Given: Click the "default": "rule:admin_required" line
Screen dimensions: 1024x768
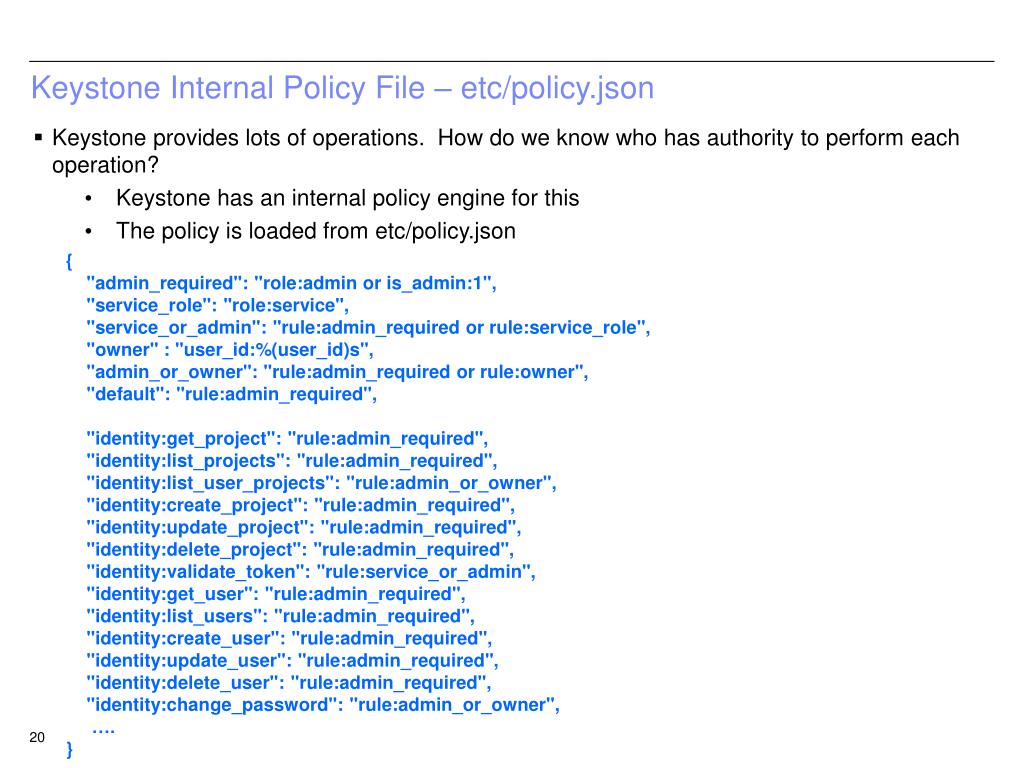Looking at the screenshot, I should 232,394.
